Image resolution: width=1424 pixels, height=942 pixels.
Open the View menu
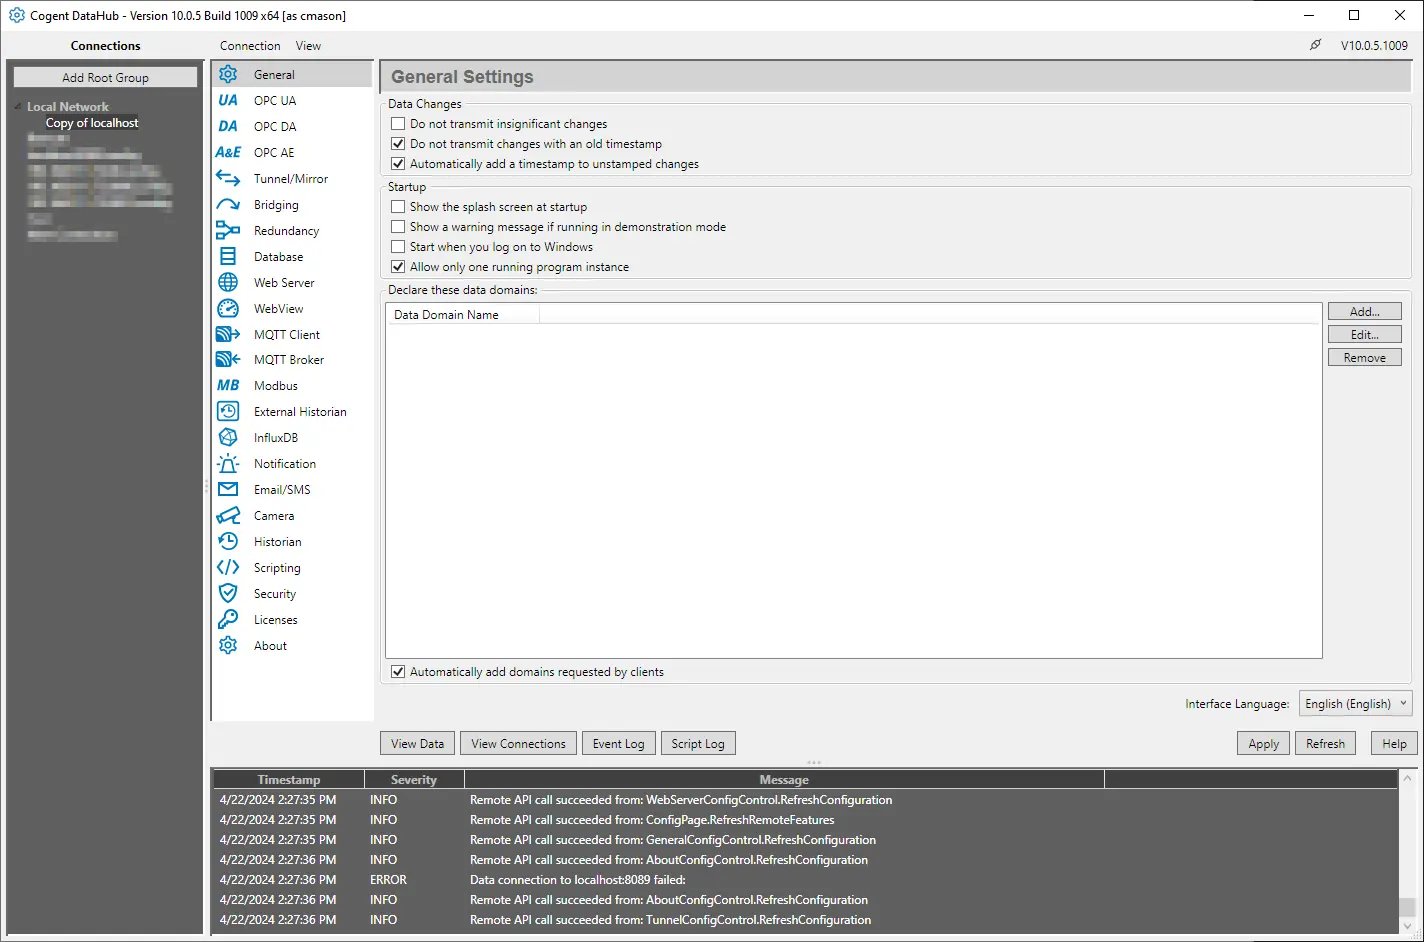pos(308,45)
